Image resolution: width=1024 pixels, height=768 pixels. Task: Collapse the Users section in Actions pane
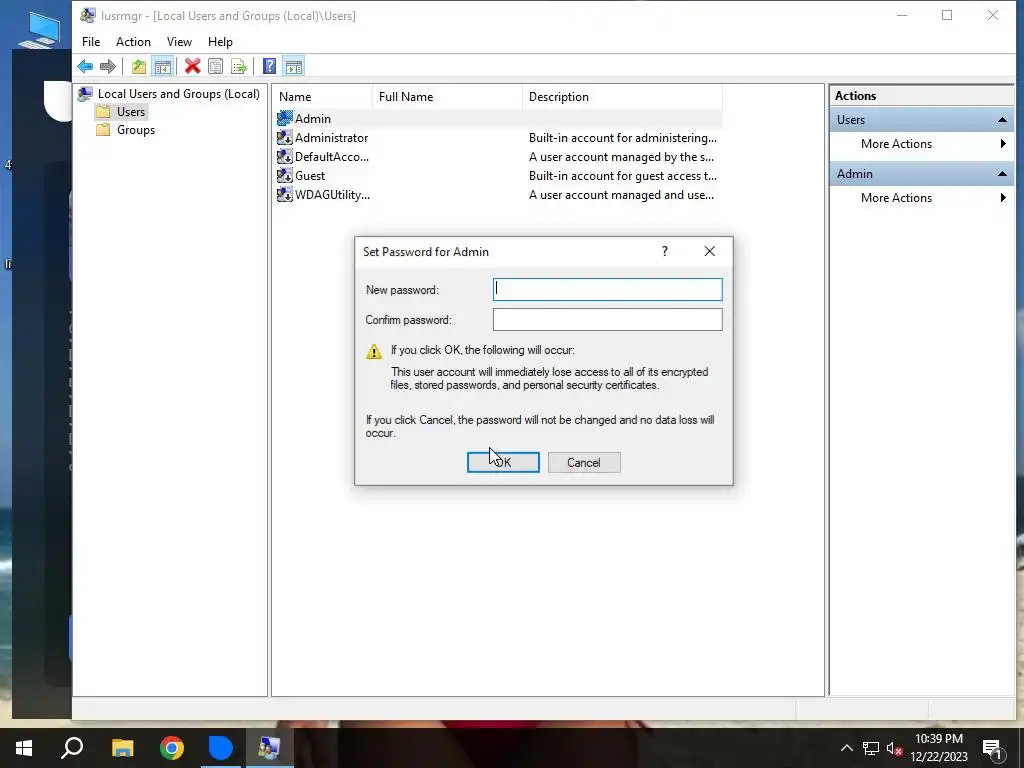point(1002,120)
